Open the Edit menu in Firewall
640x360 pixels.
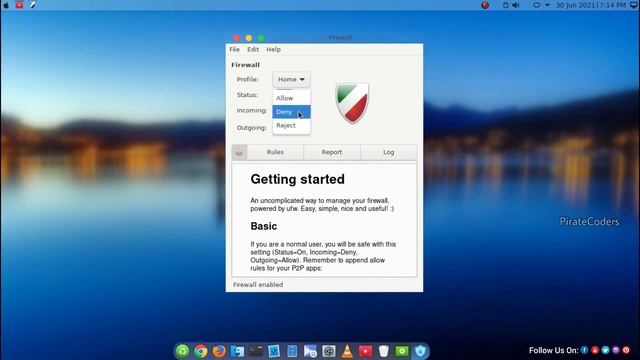point(253,49)
